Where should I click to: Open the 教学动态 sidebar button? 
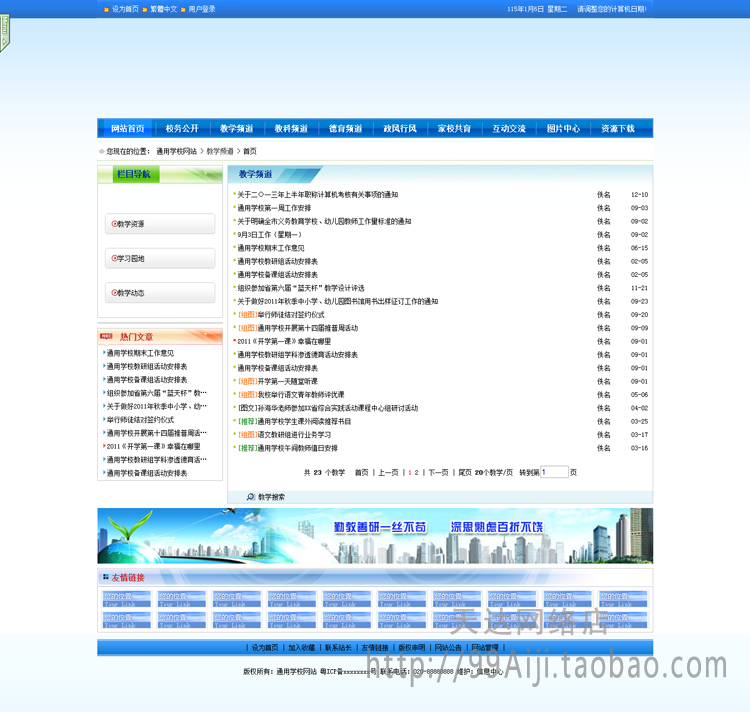tap(160, 293)
